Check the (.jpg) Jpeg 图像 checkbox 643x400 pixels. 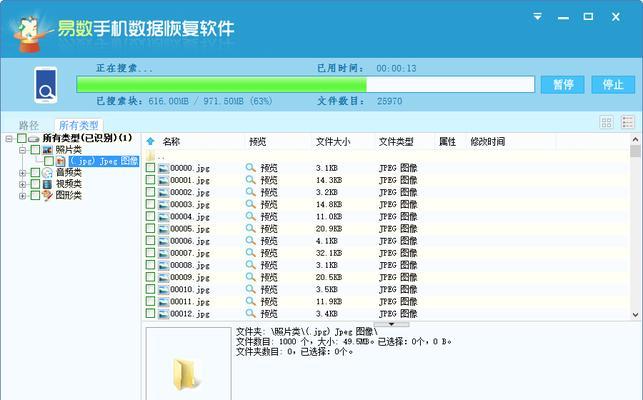point(49,161)
